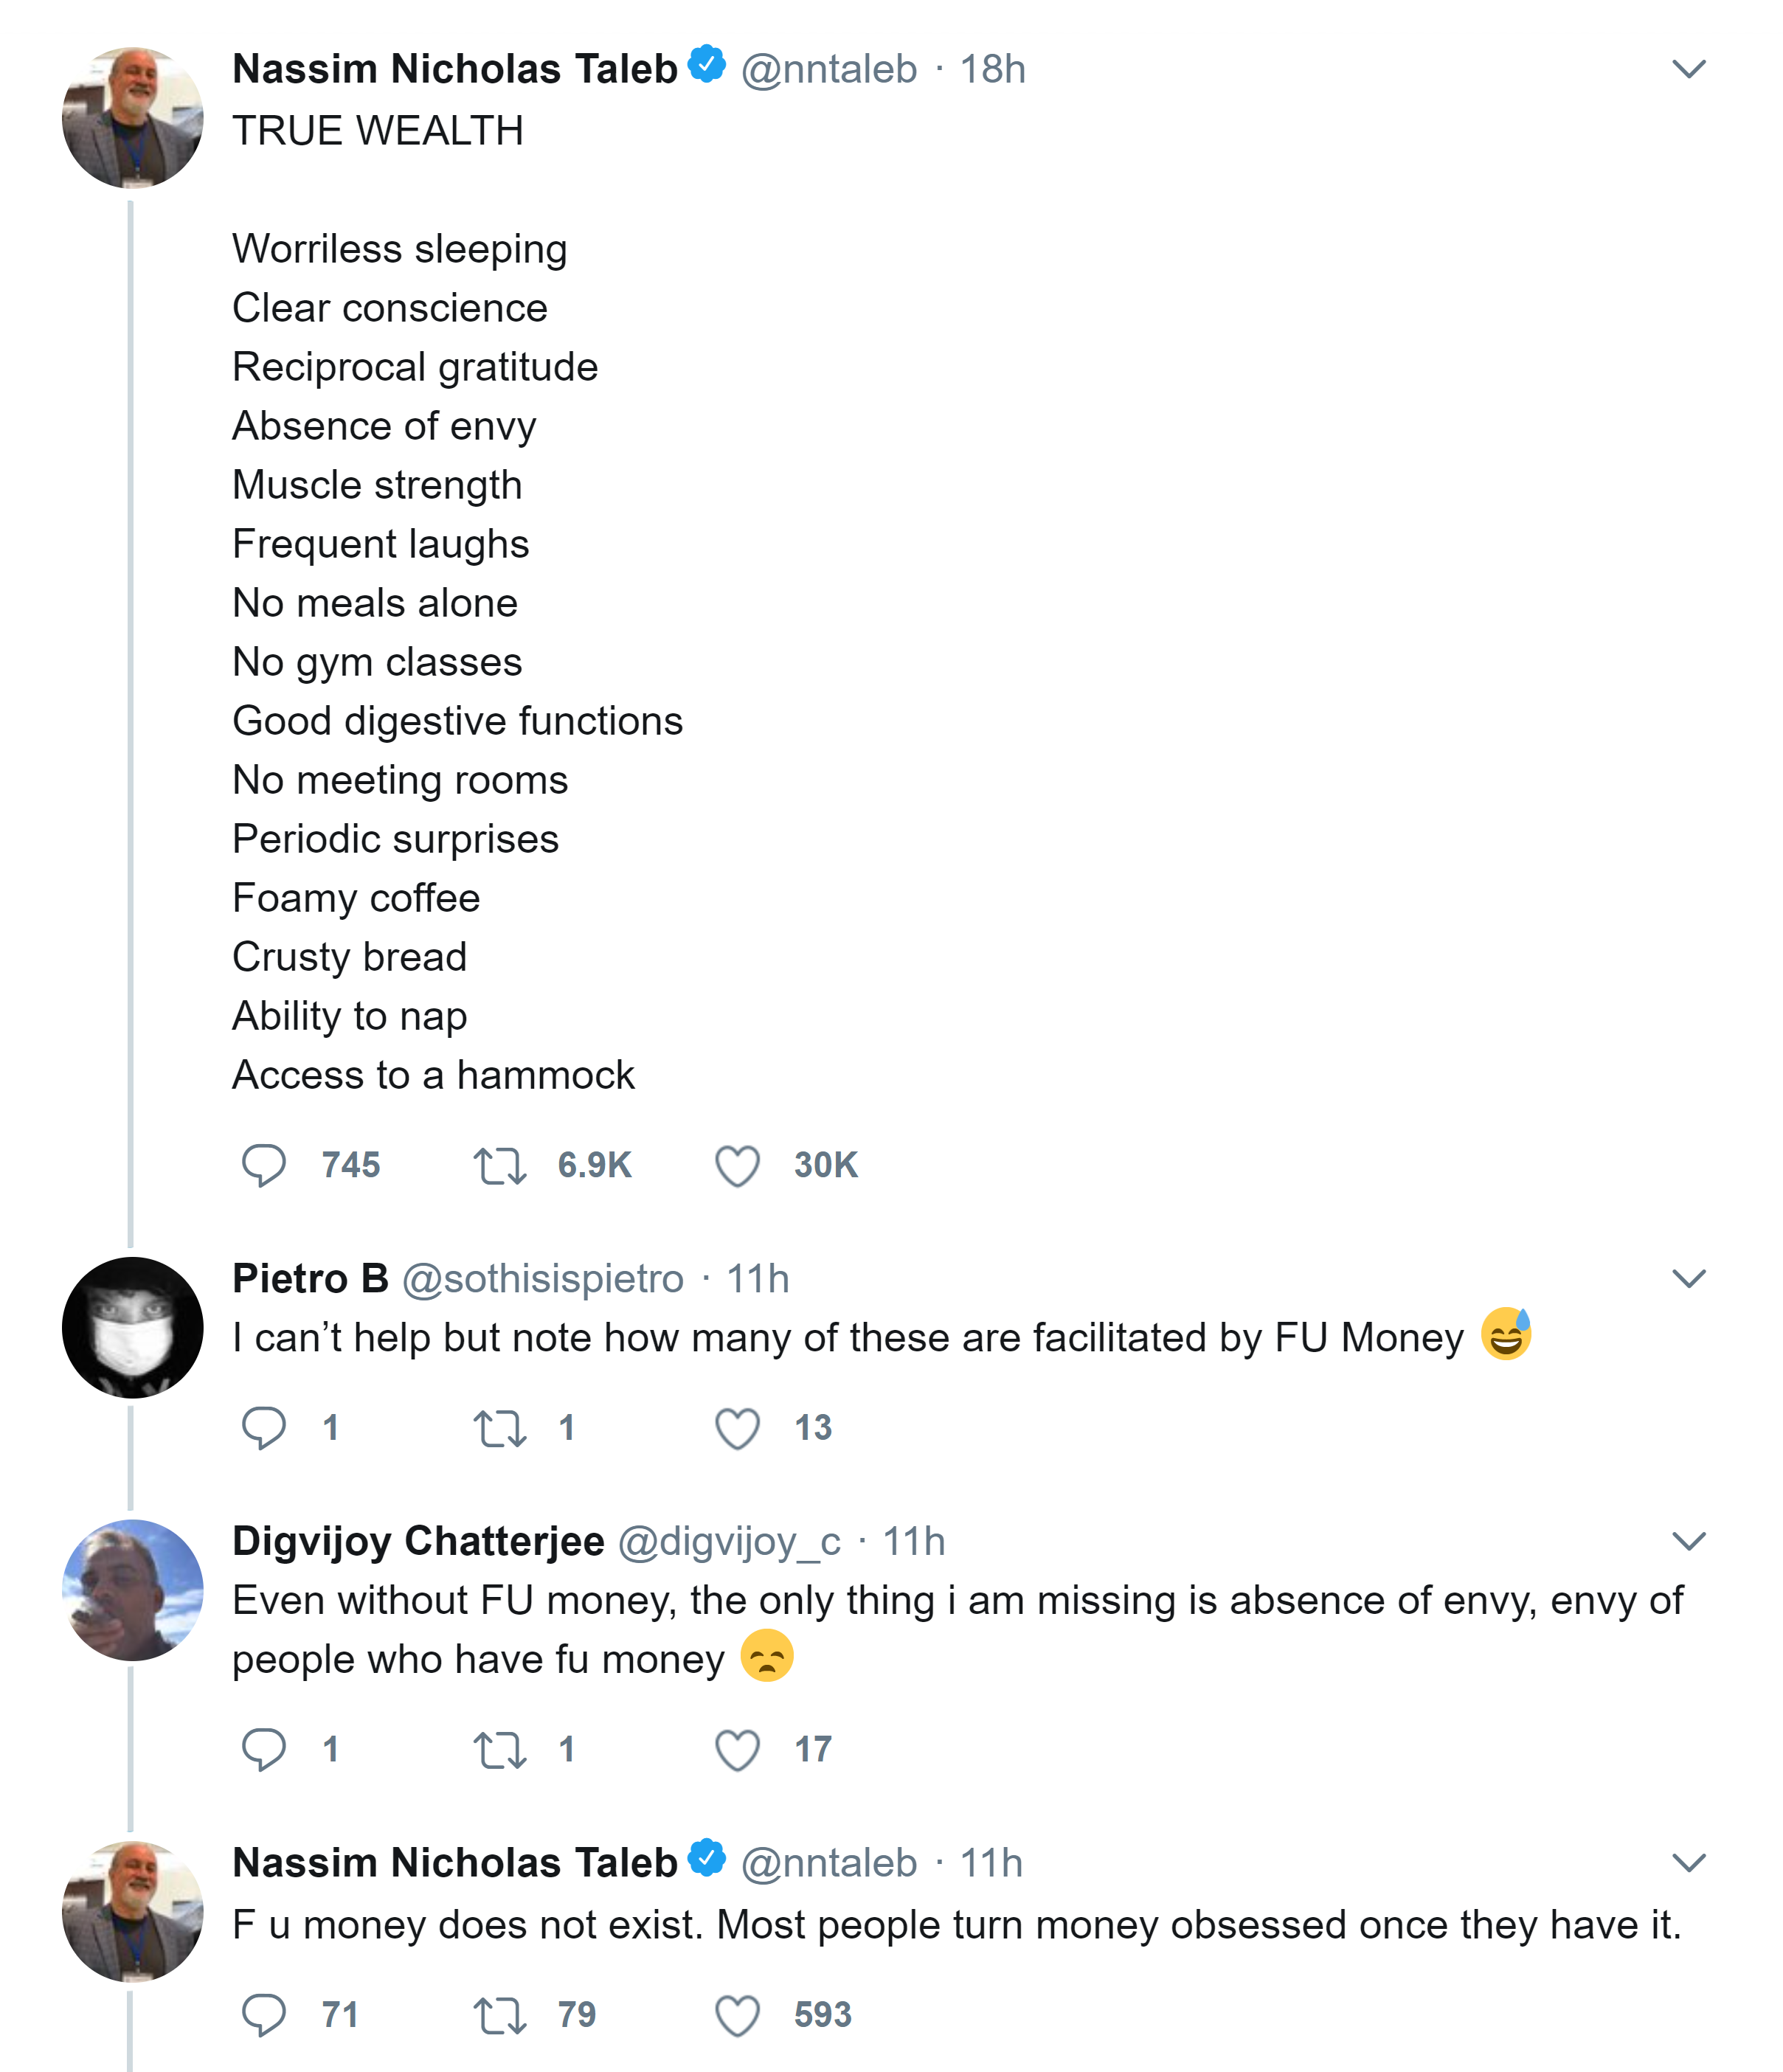
Task: Click reply icon on TRUE WEALTH tweet
Action: pos(263,1165)
